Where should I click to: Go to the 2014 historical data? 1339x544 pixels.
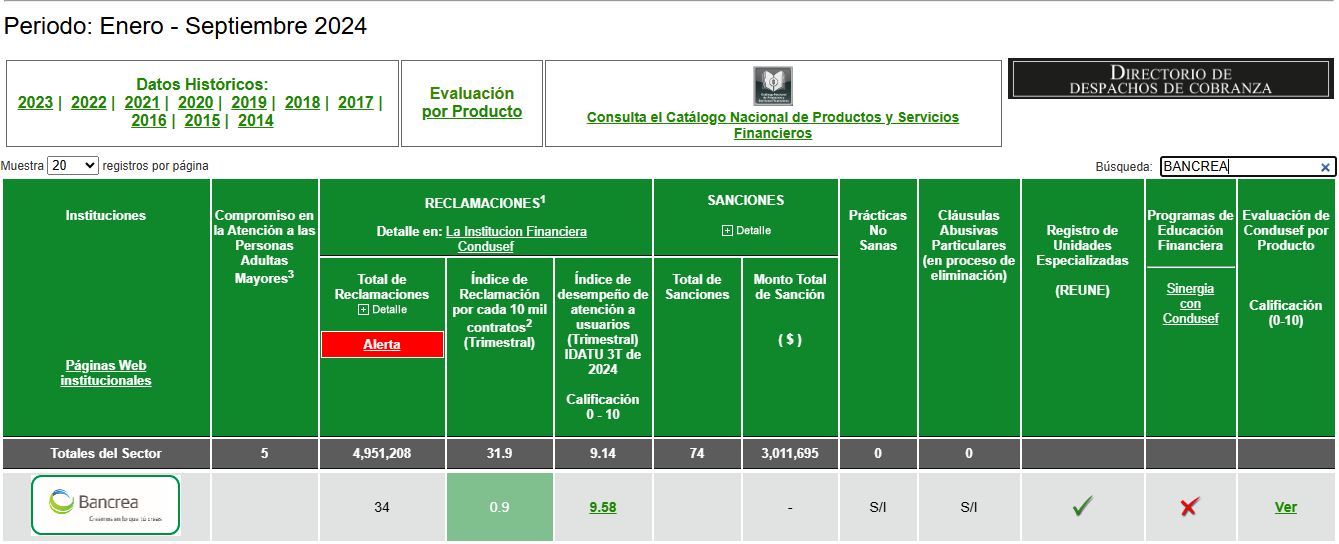[255, 121]
